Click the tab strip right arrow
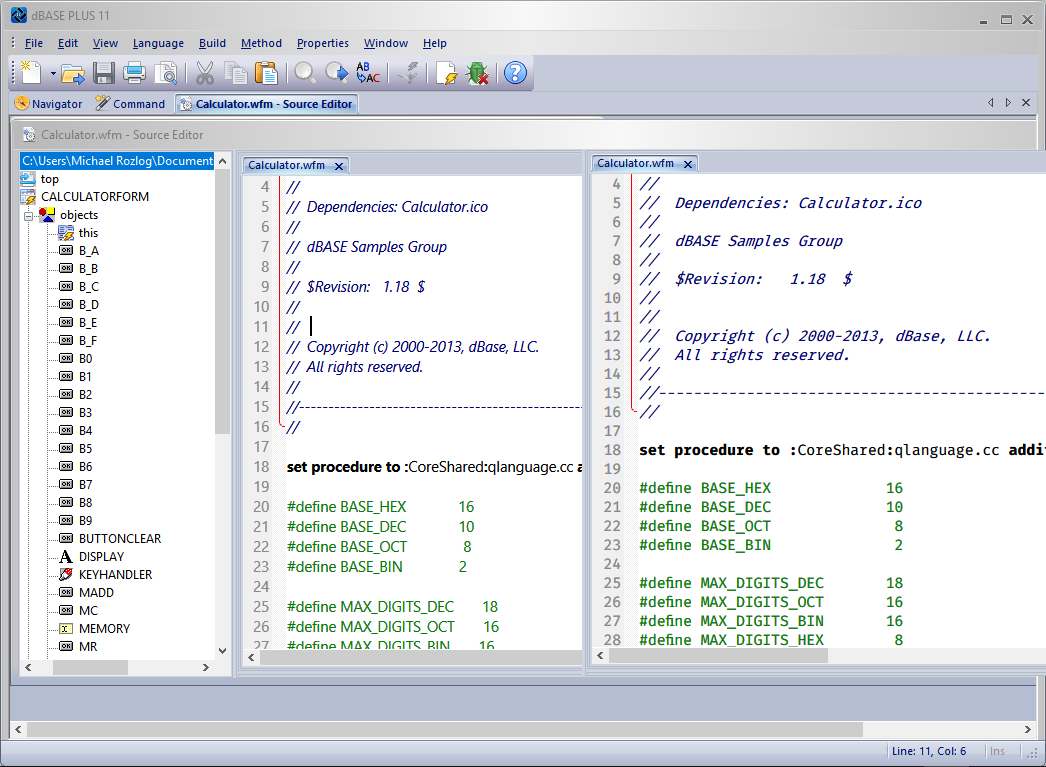Viewport: 1046px width, 767px height. click(x=1008, y=103)
